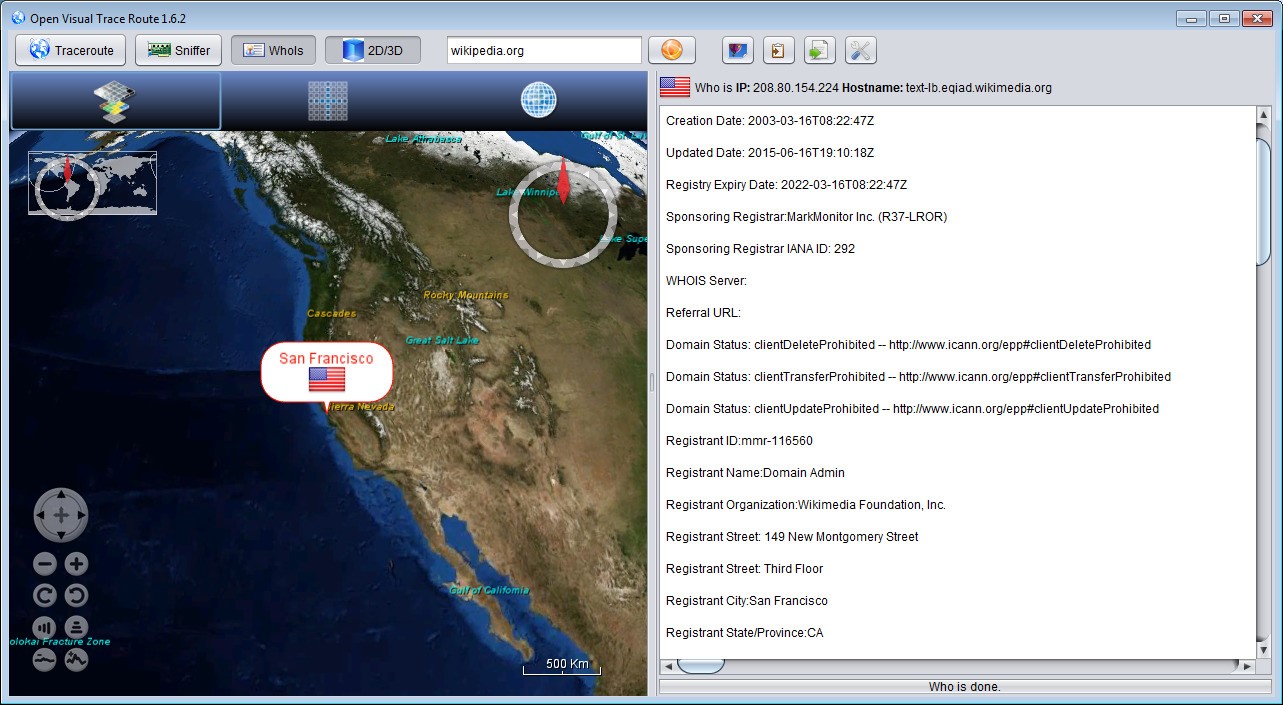Rotate the map clockwise
This screenshot has height=705, width=1283.
click(x=44, y=597)
